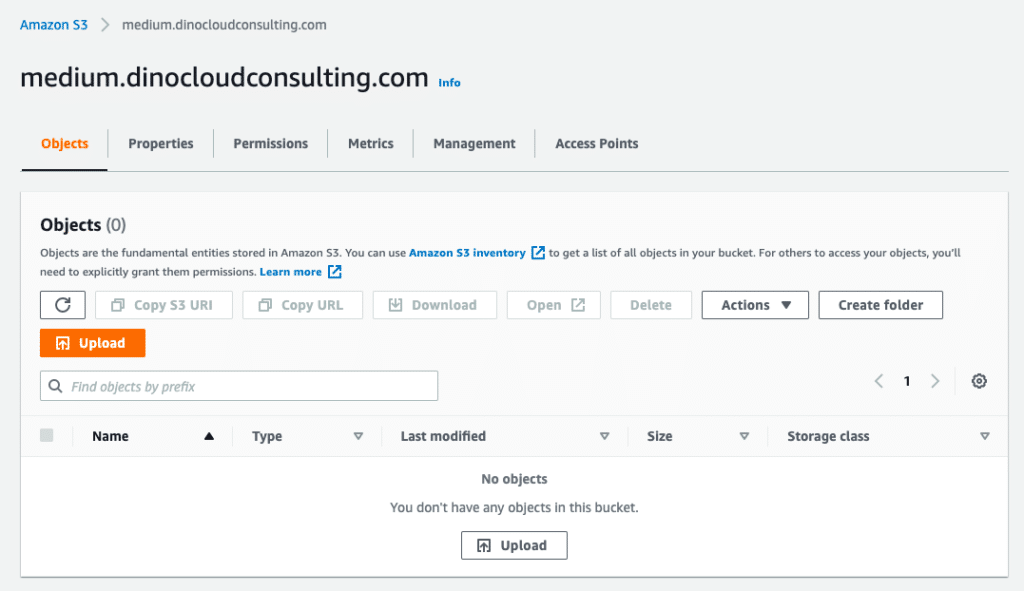Click the refresh objects icon button
The height and width of the screenshot is (591, 1024).
(63, 305)
